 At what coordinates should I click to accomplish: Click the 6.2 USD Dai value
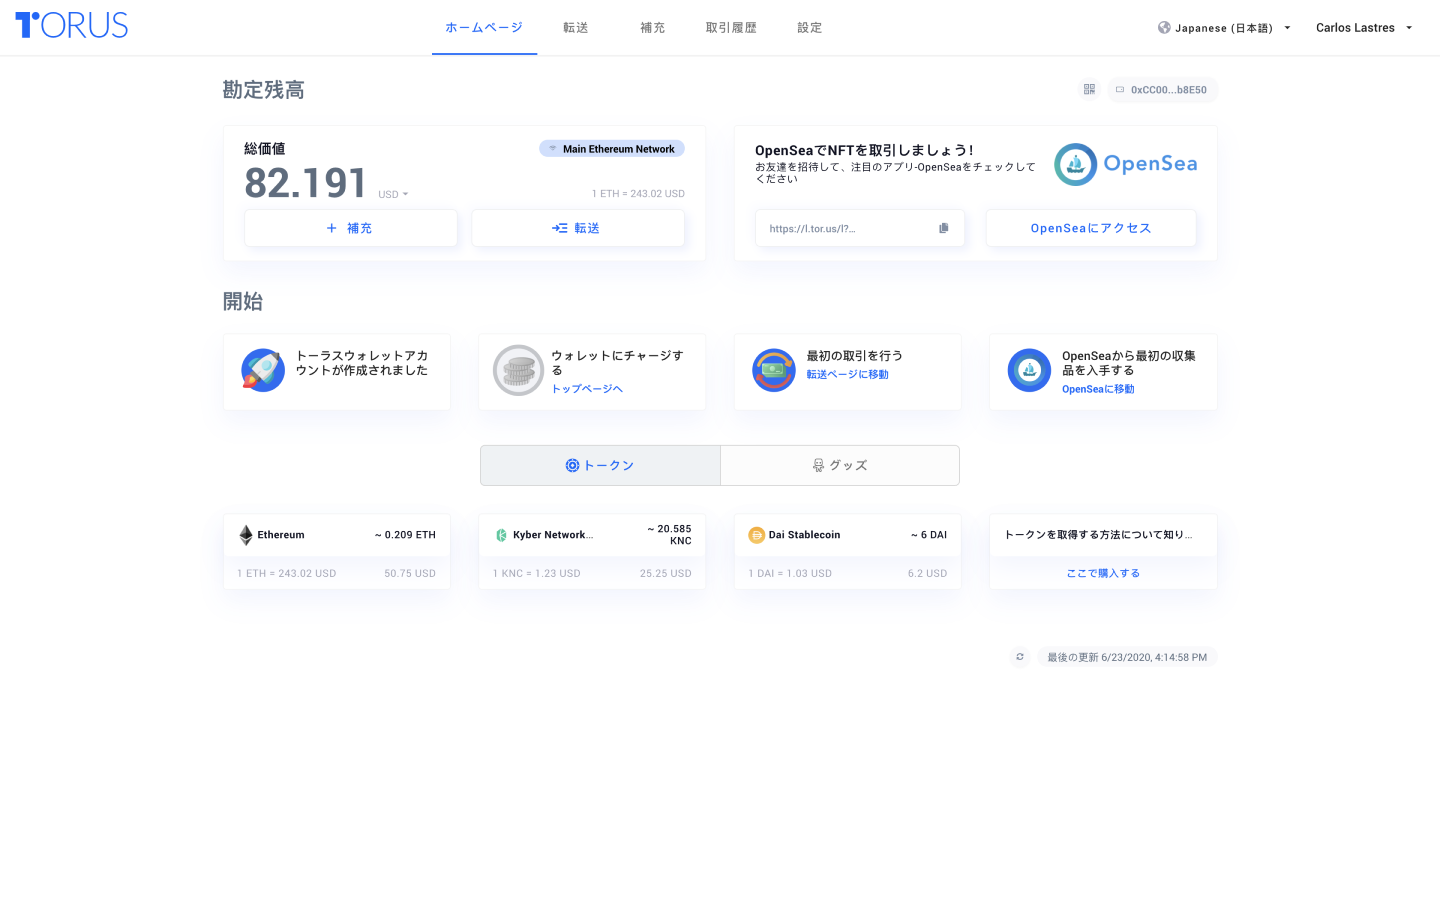[927, 574]
